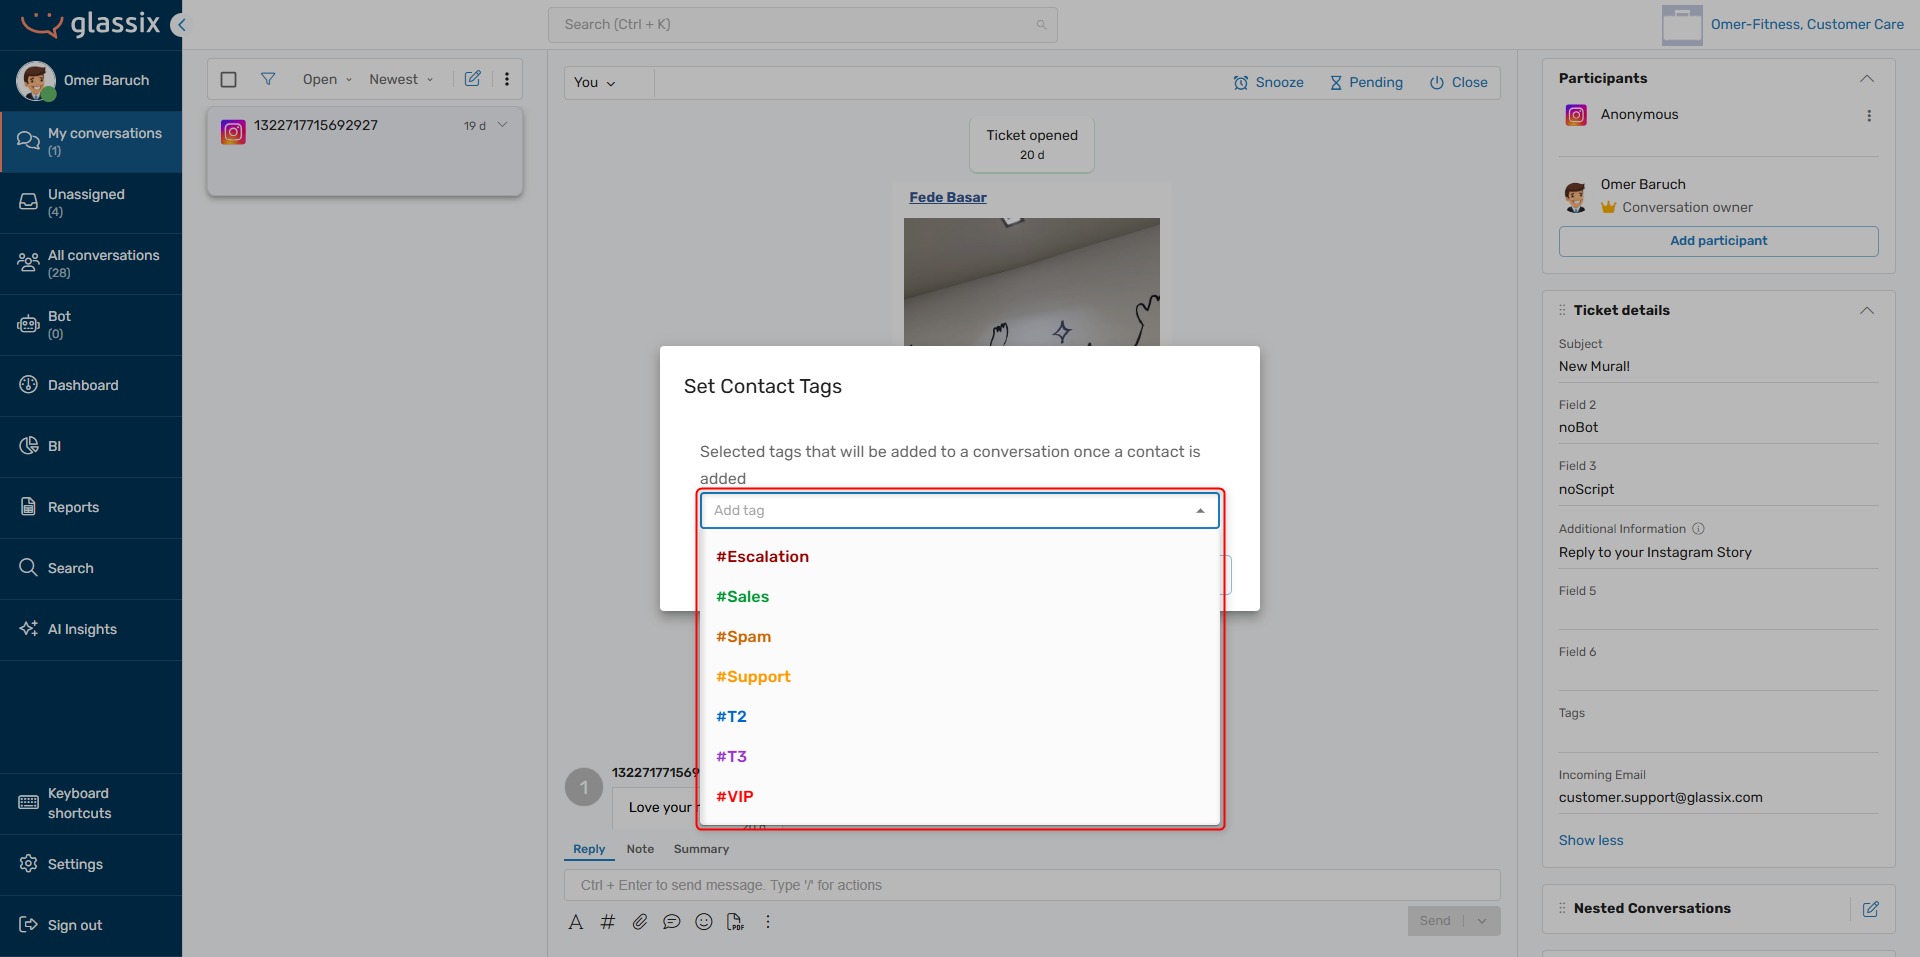
Task: Pick the #Support tag
Action: (x=960, y=677)
